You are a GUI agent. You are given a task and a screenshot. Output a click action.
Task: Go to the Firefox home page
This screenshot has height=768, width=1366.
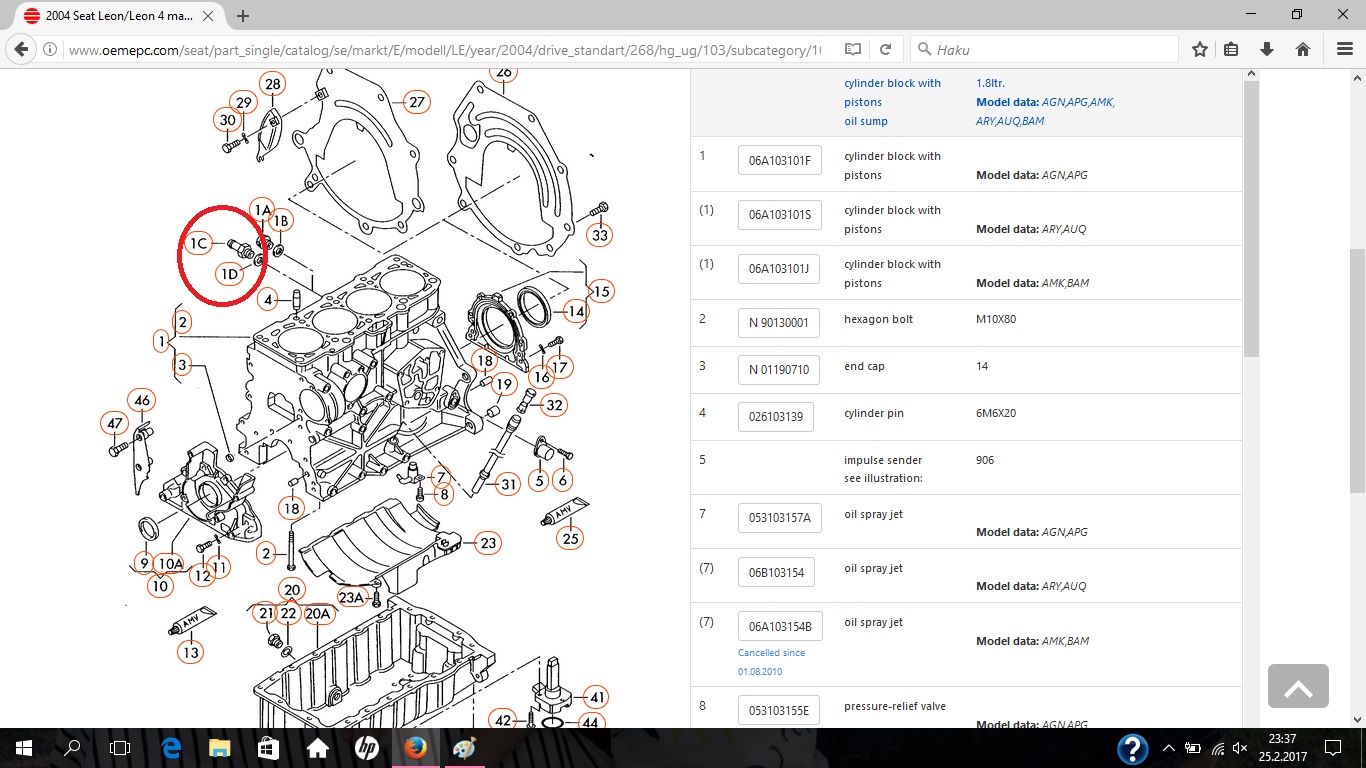pos(1302,49)
